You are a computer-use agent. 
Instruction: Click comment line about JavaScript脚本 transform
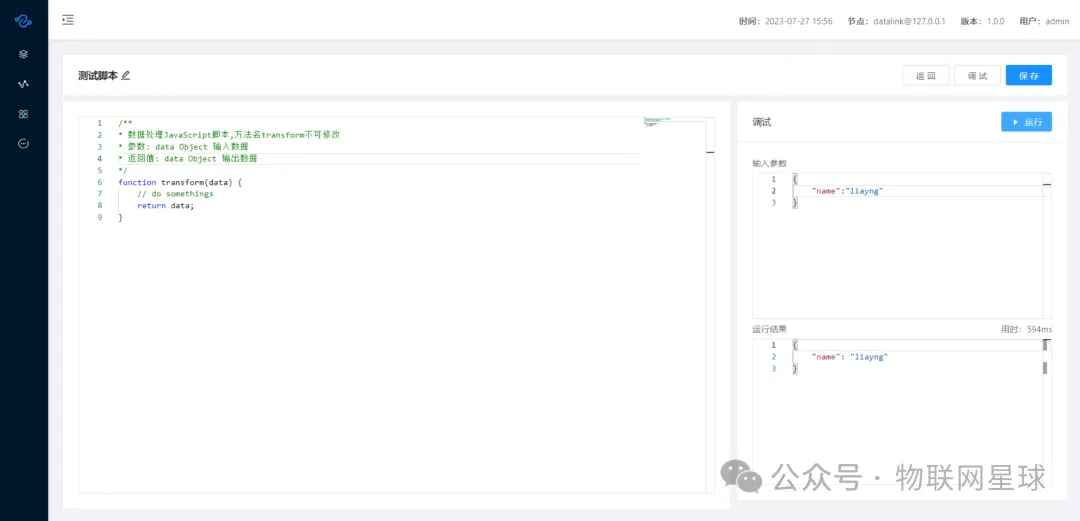tap(229, 135)
